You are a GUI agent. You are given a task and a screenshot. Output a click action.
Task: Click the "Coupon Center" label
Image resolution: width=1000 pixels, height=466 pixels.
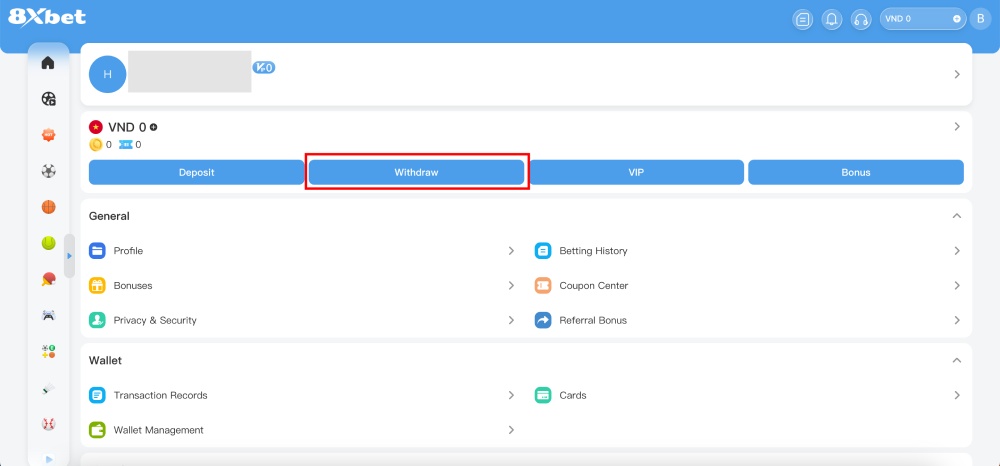[594, 286]
